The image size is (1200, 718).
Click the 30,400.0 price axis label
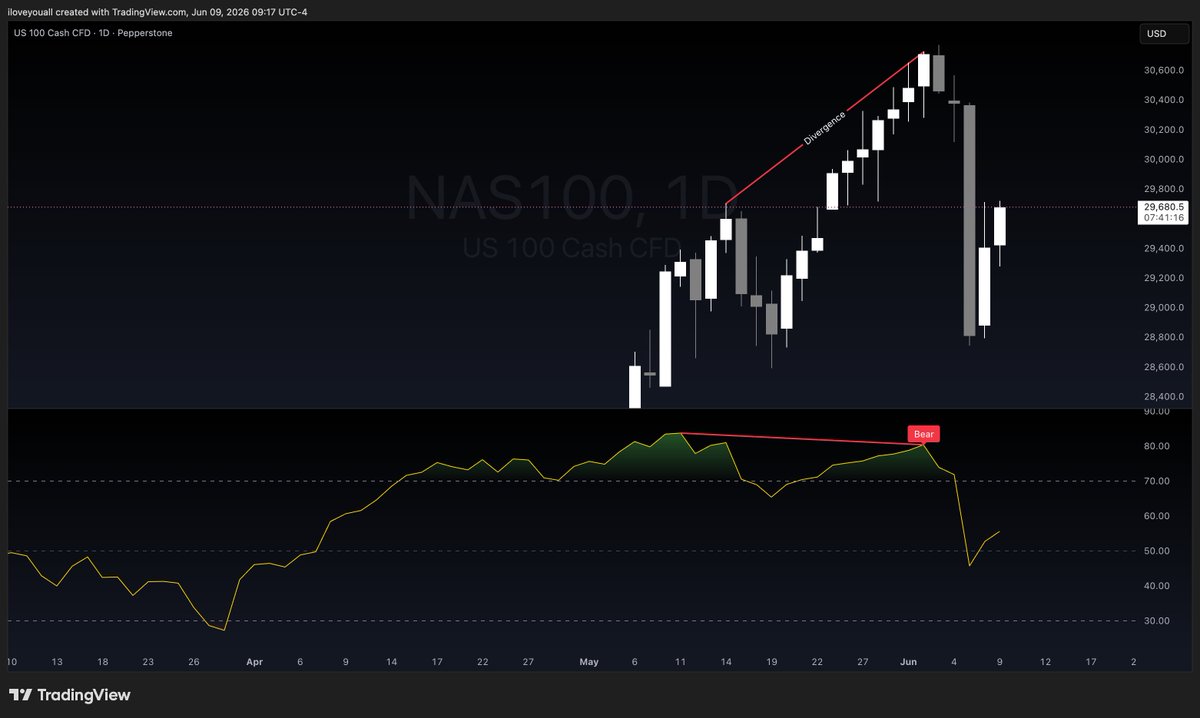coord(1164,100)
